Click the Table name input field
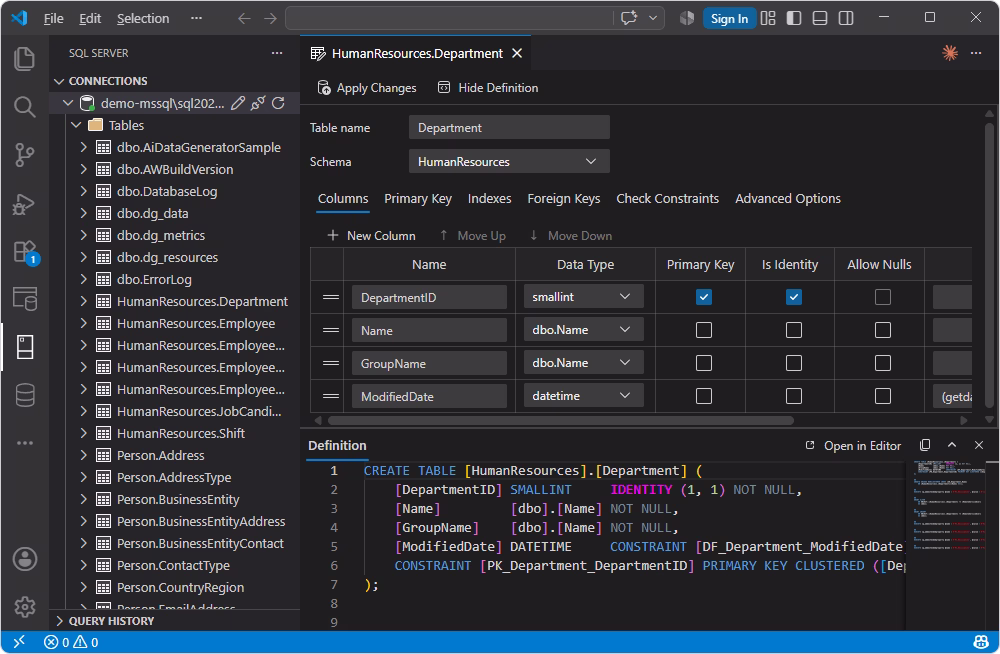1000x654 pixels. pyautogui.click(x=509, y=128)
